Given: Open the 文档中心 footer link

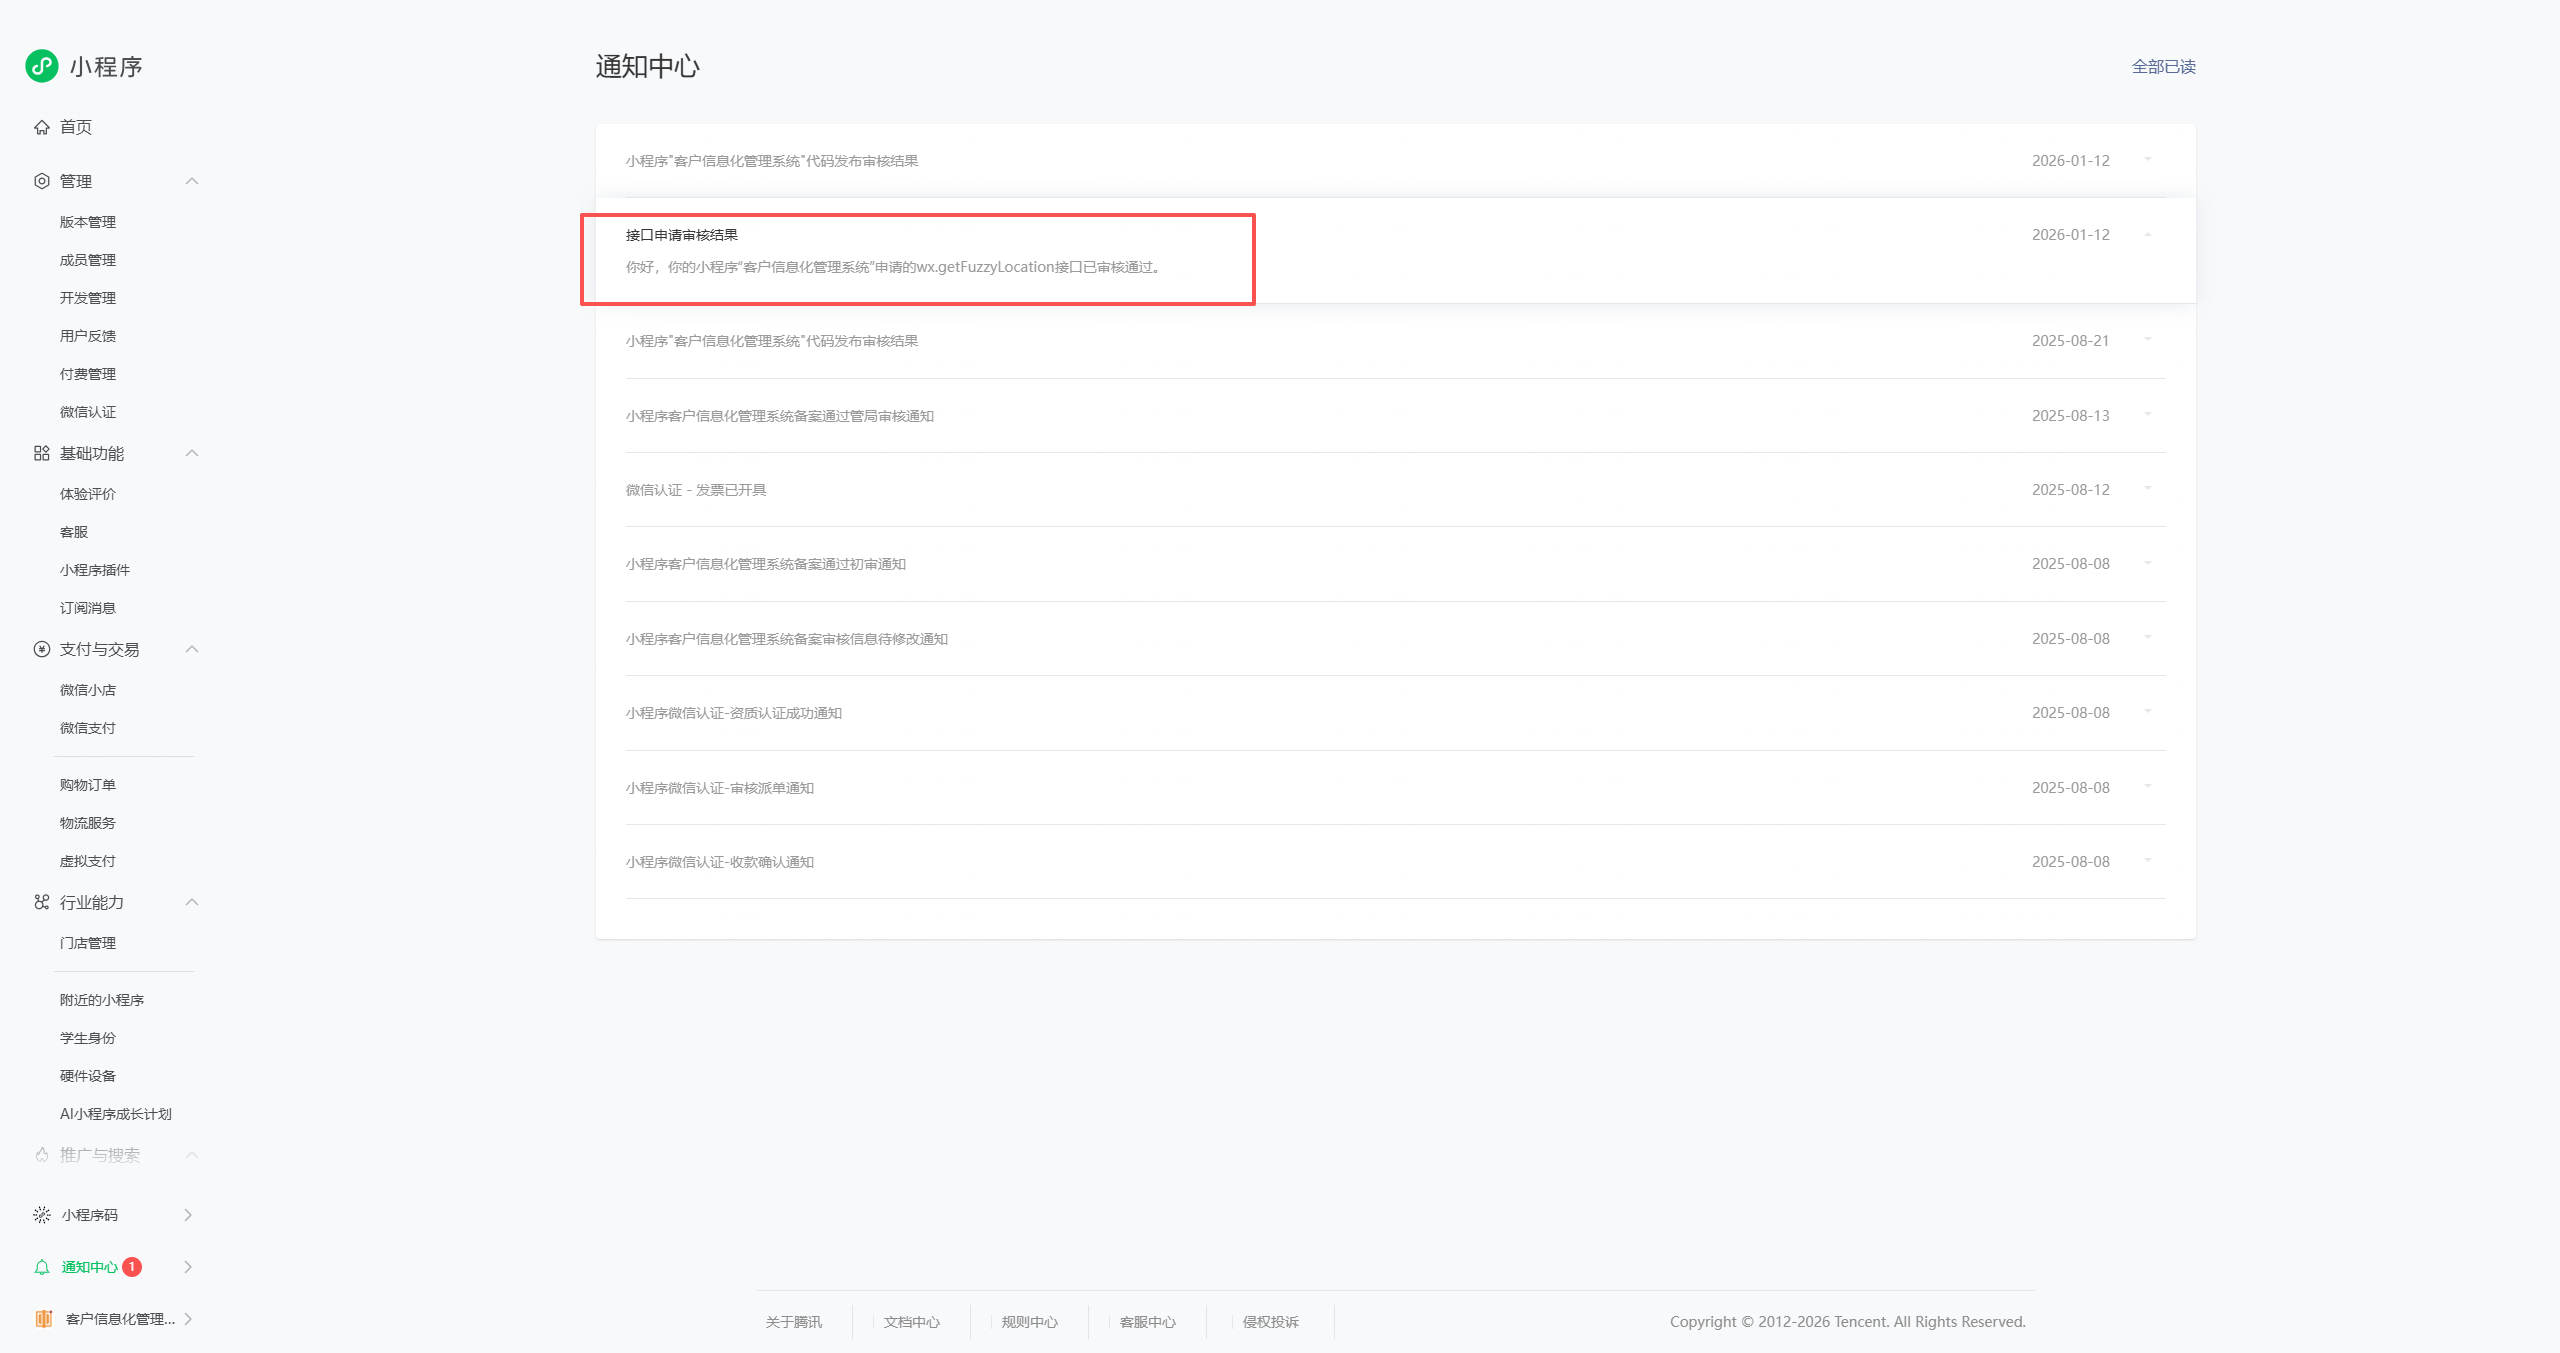Looking at the screenshot, I should click(911, 1322).
